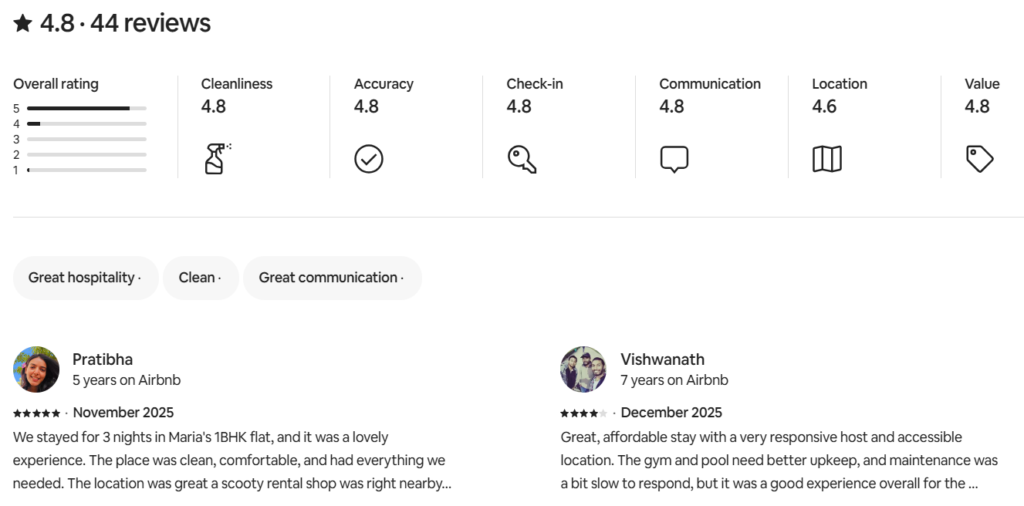1024x506 pixels.
Task: Enable the Great communication filter chip
Action: 332,278
